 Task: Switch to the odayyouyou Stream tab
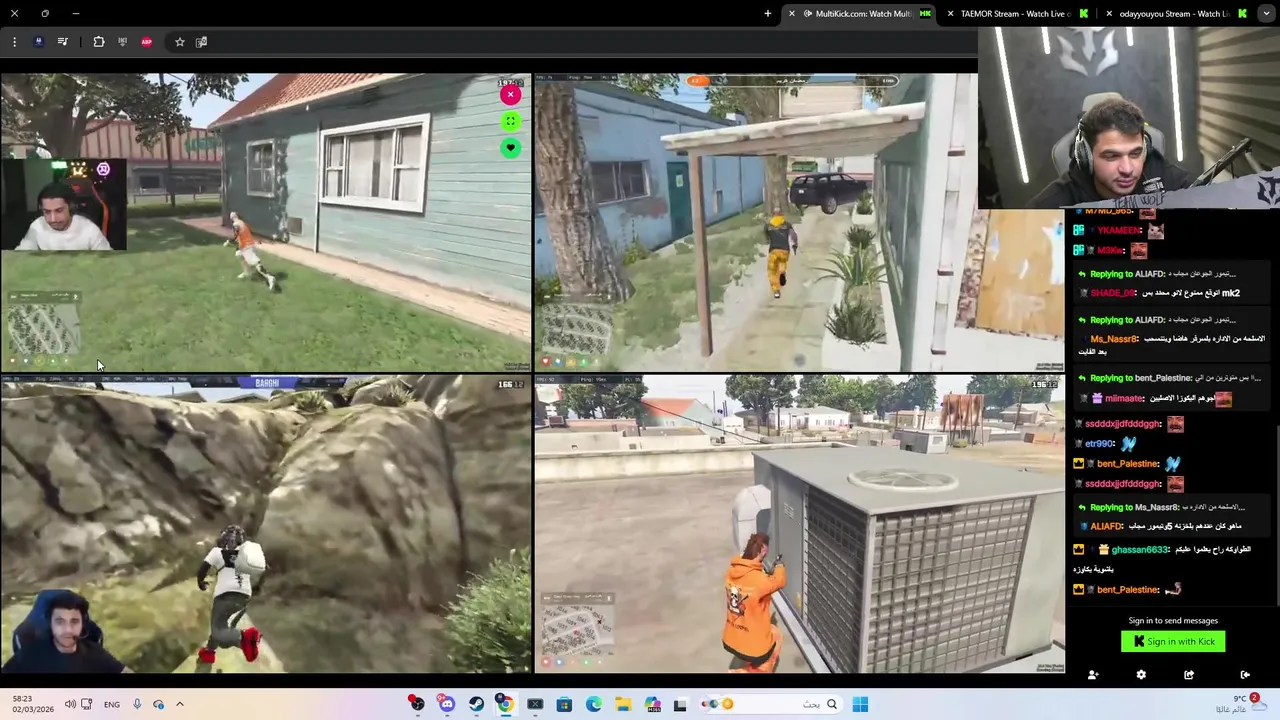coord(1175,14)
